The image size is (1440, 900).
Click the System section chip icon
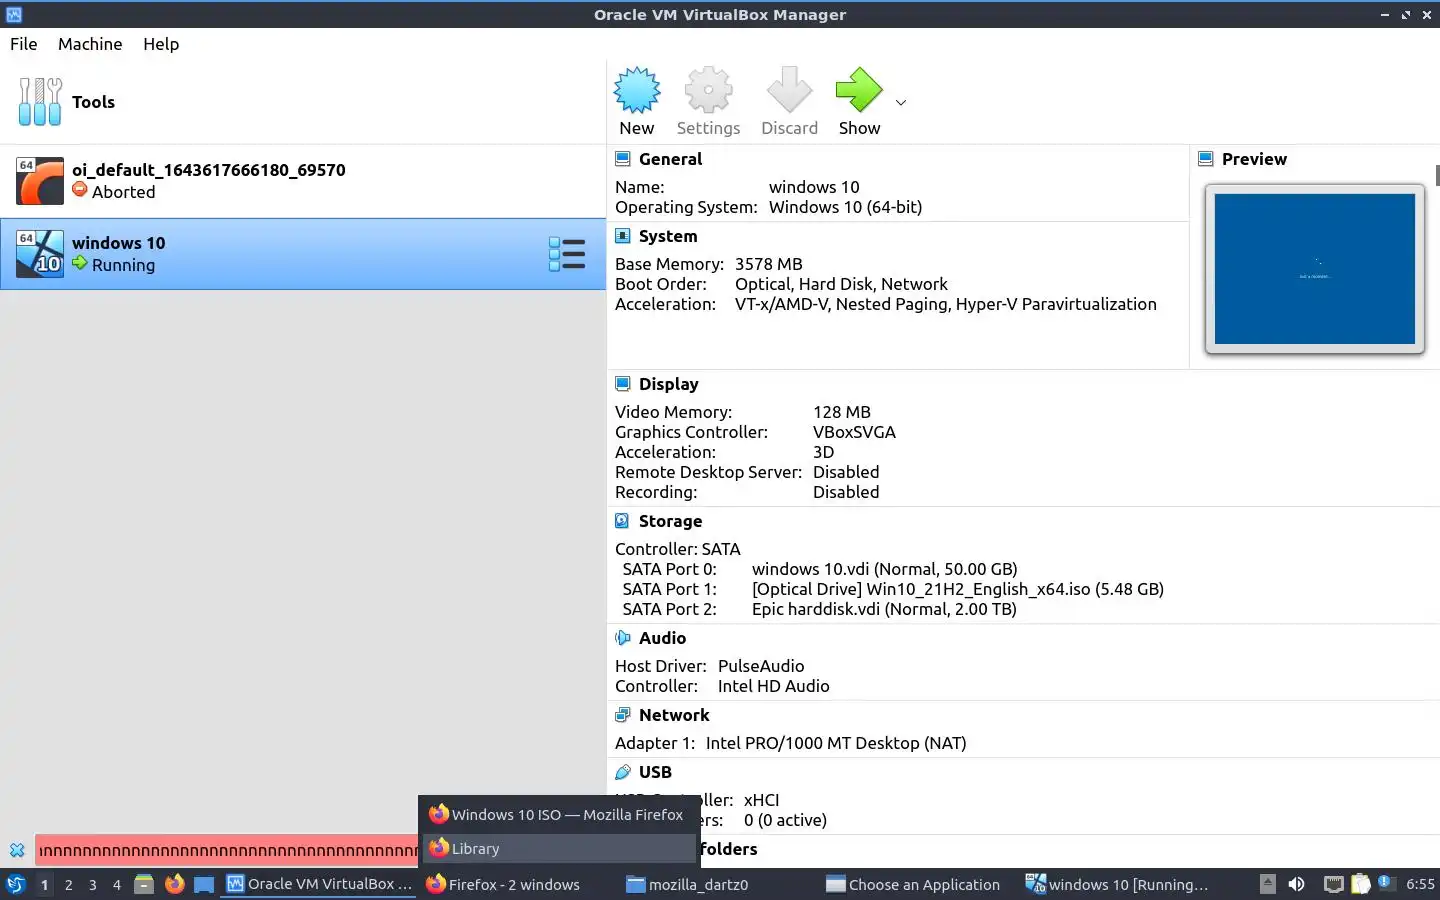click(x=623, y=236)
